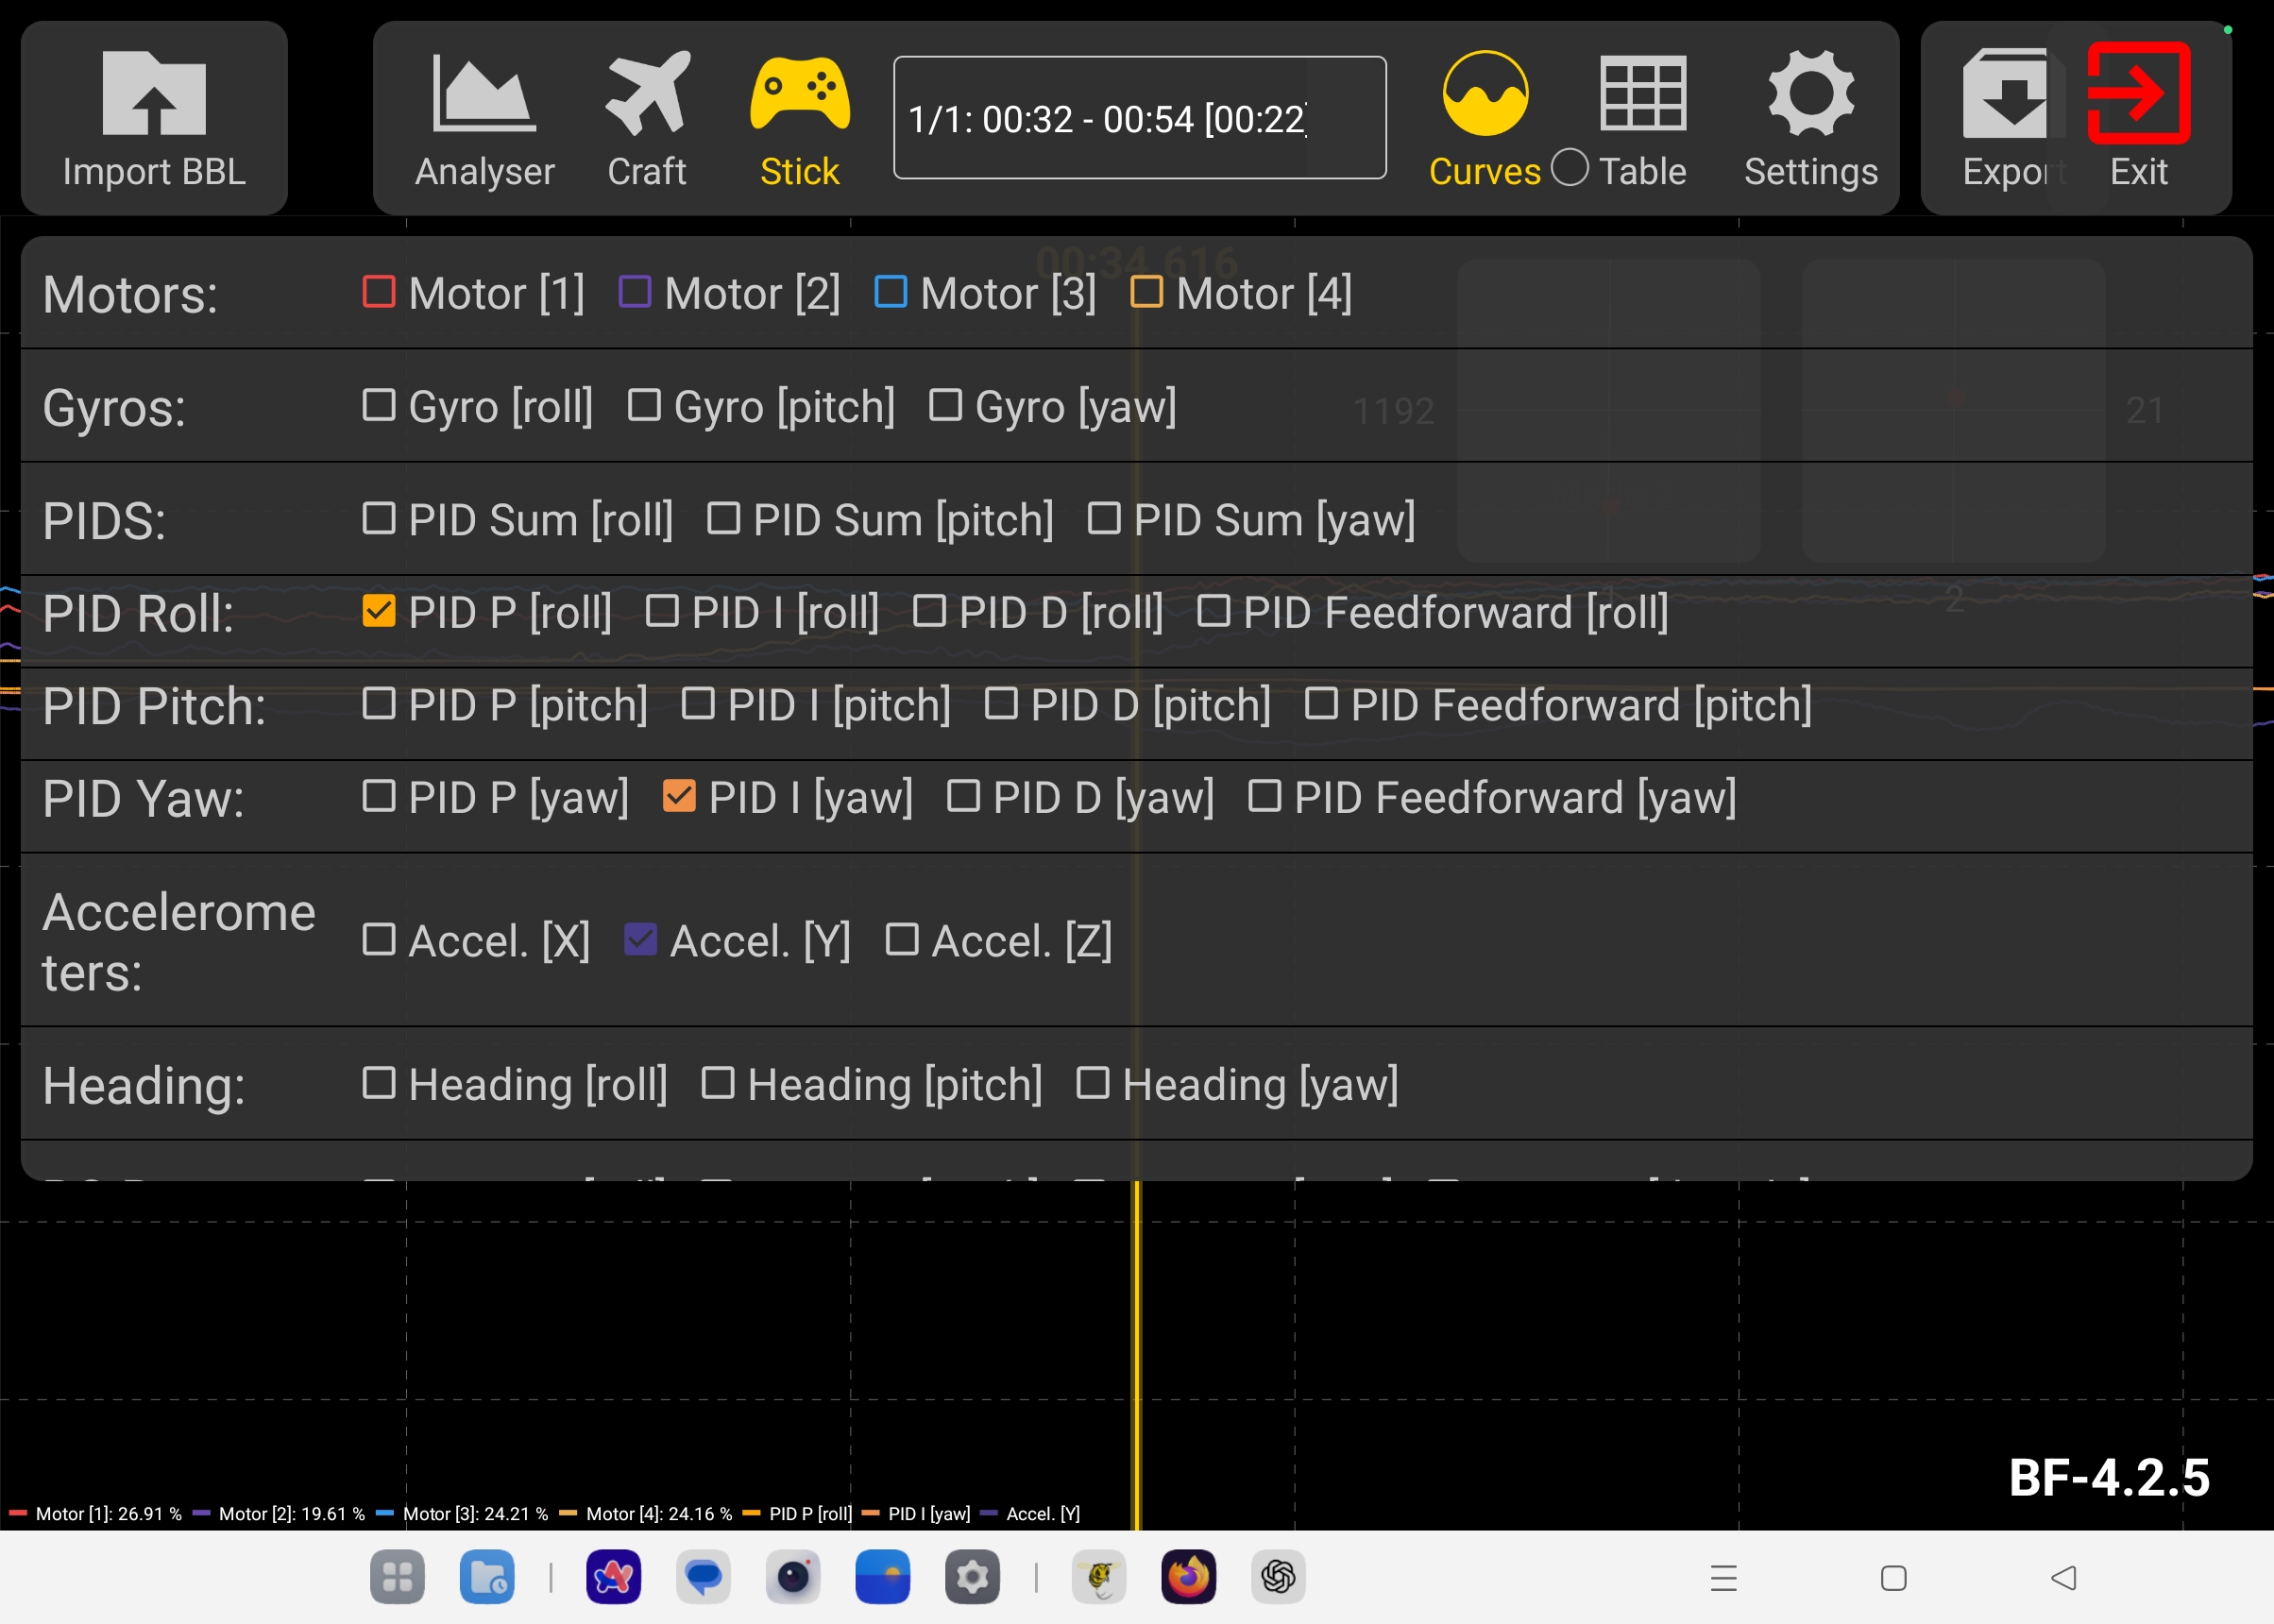The height and width of the screenshot is (1624, 2274).
Task: Open Firefox from the taskbar
Action: pos(1188,1577)
